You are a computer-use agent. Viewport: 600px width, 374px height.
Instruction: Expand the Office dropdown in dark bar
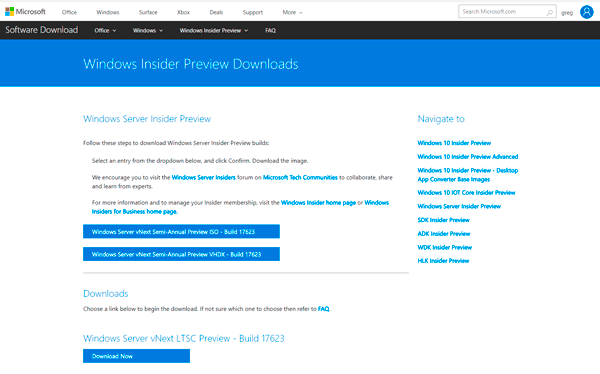105,31
